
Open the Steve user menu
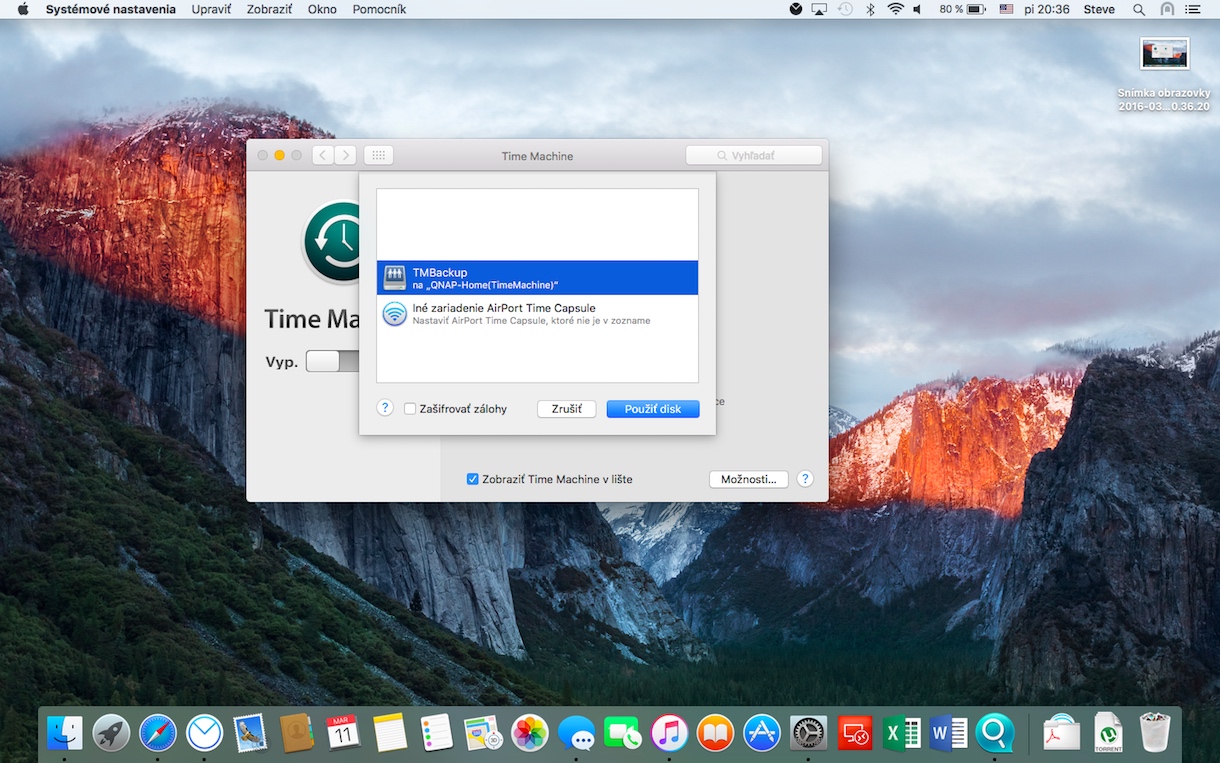(x=1099, y=9)
